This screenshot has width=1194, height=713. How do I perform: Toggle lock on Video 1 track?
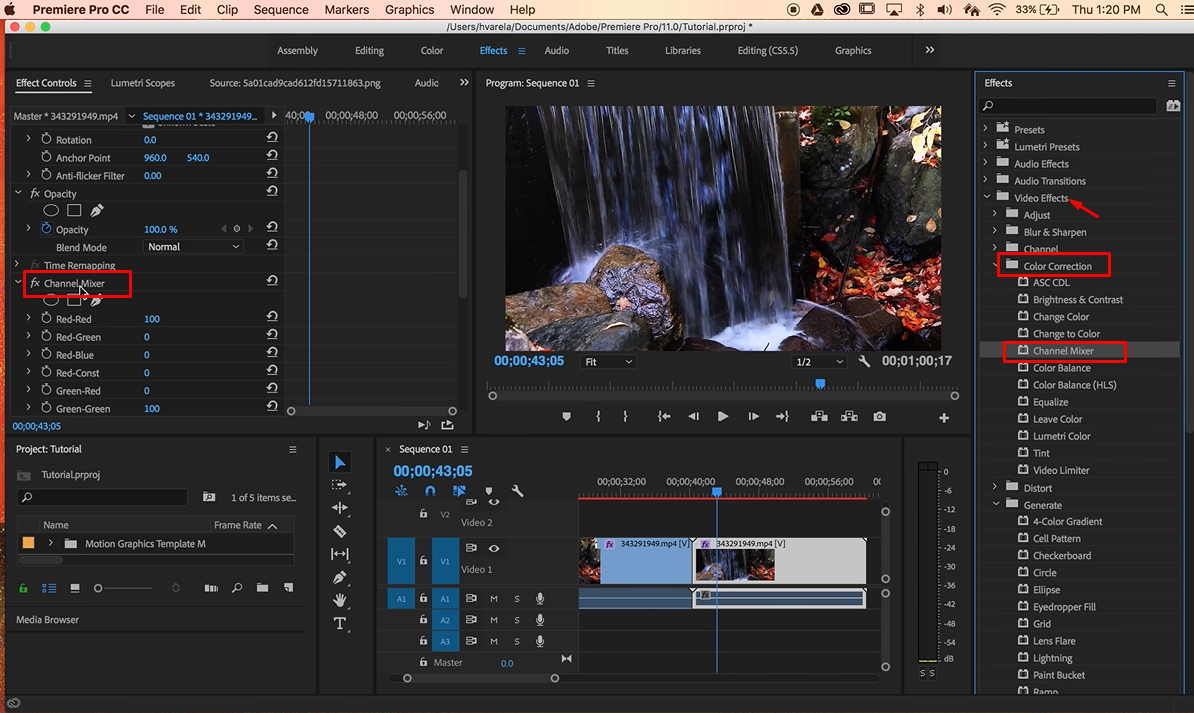click(423, 561)
